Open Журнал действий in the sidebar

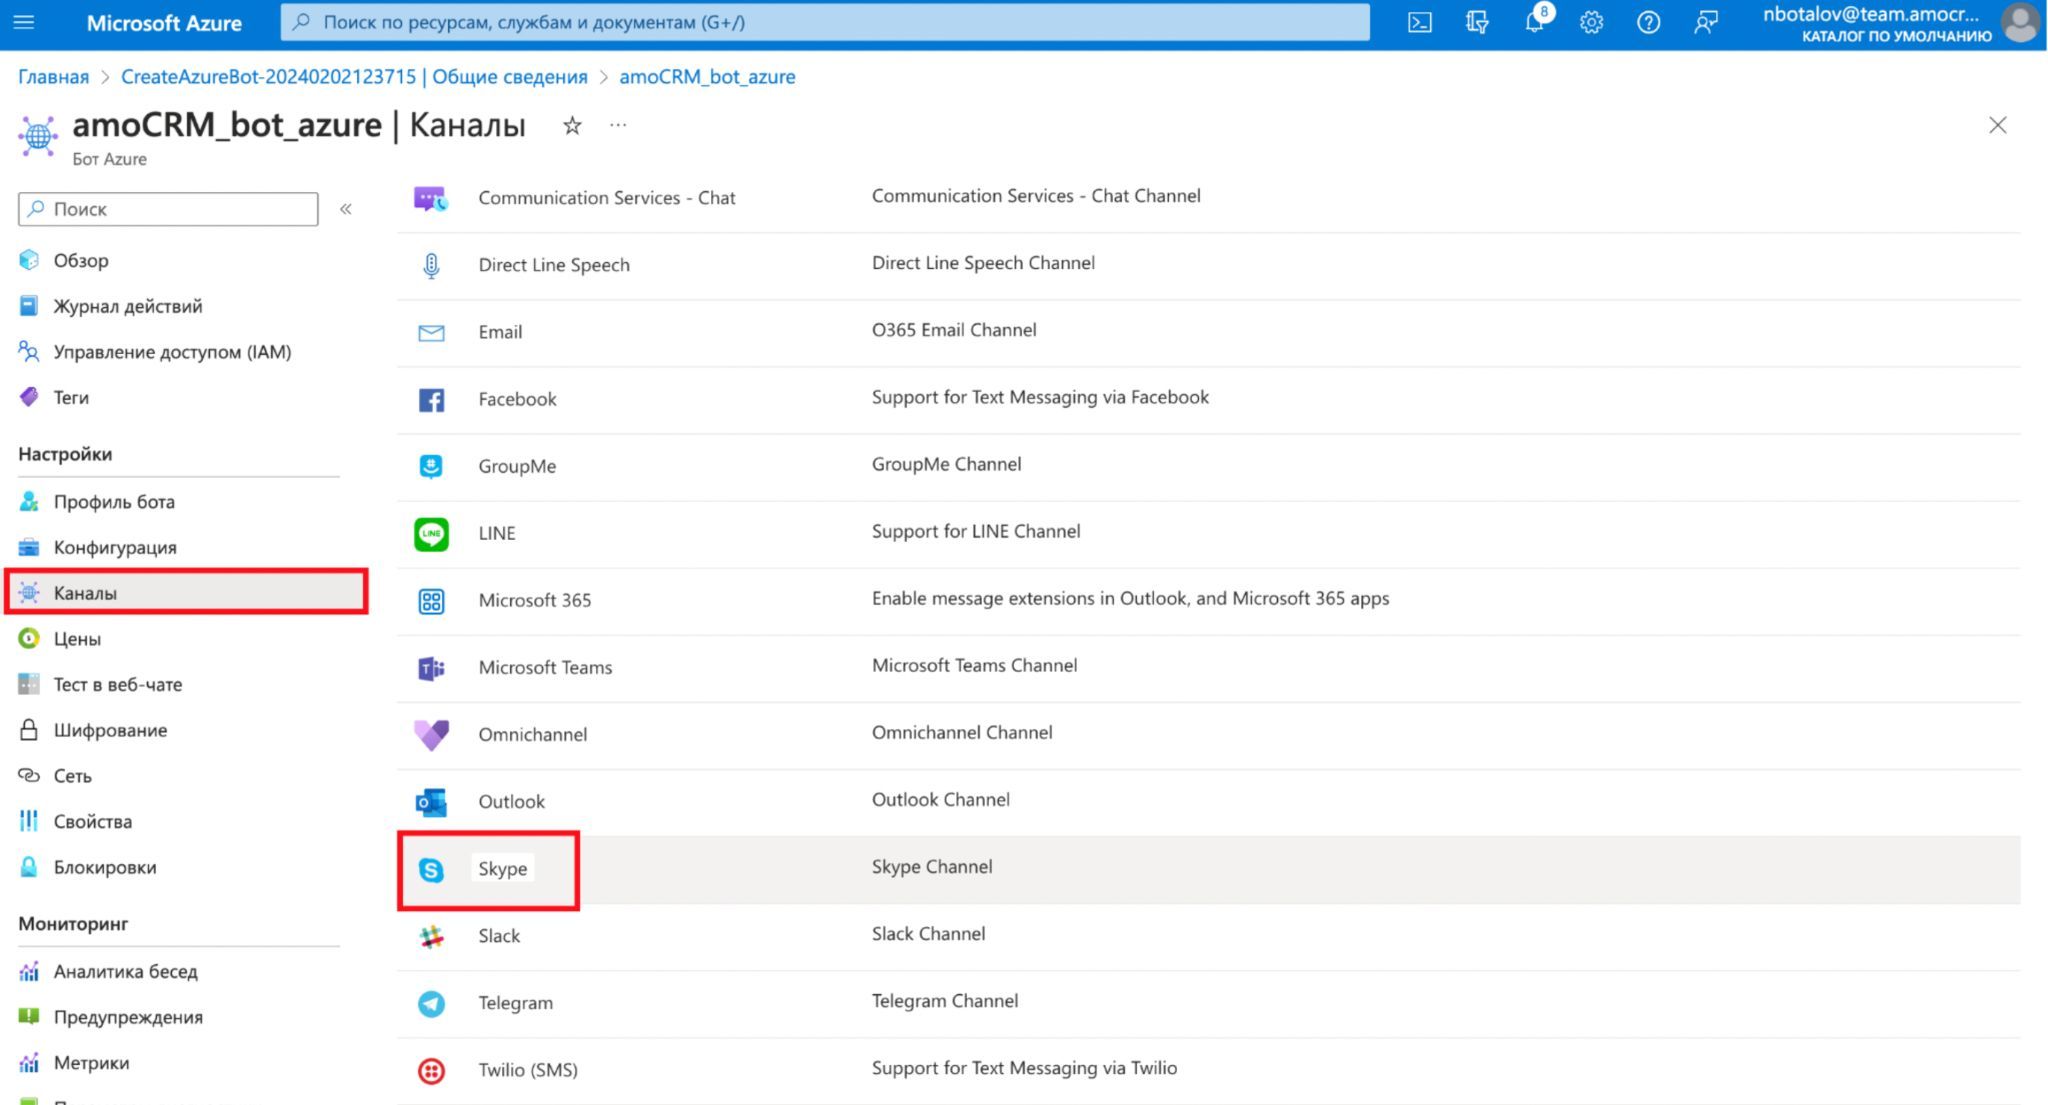pyautogui.click(x=128, y=306)
